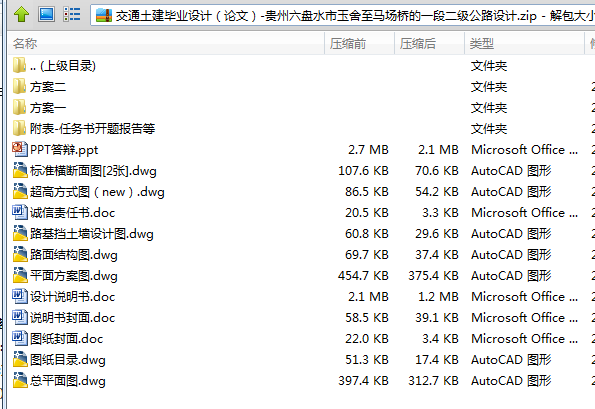
Task: Click Word icon of 图纸封面.doc
Action: 20,338
